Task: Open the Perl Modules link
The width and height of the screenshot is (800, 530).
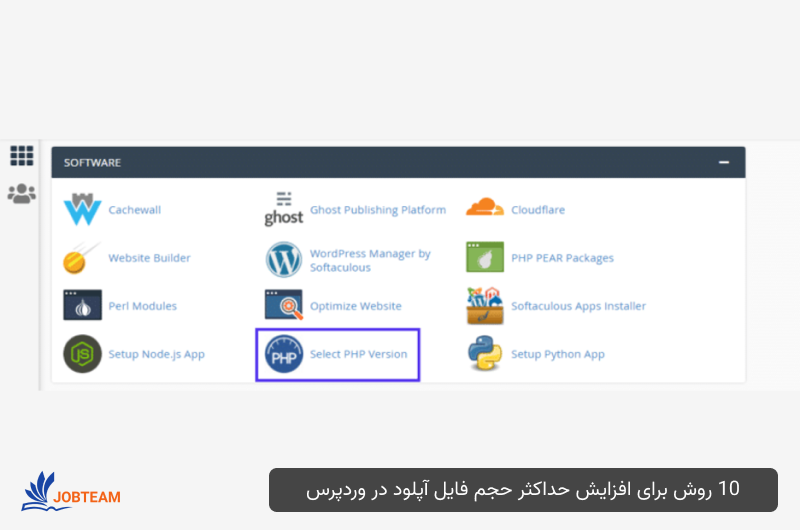Action: (x=143, y=306)
